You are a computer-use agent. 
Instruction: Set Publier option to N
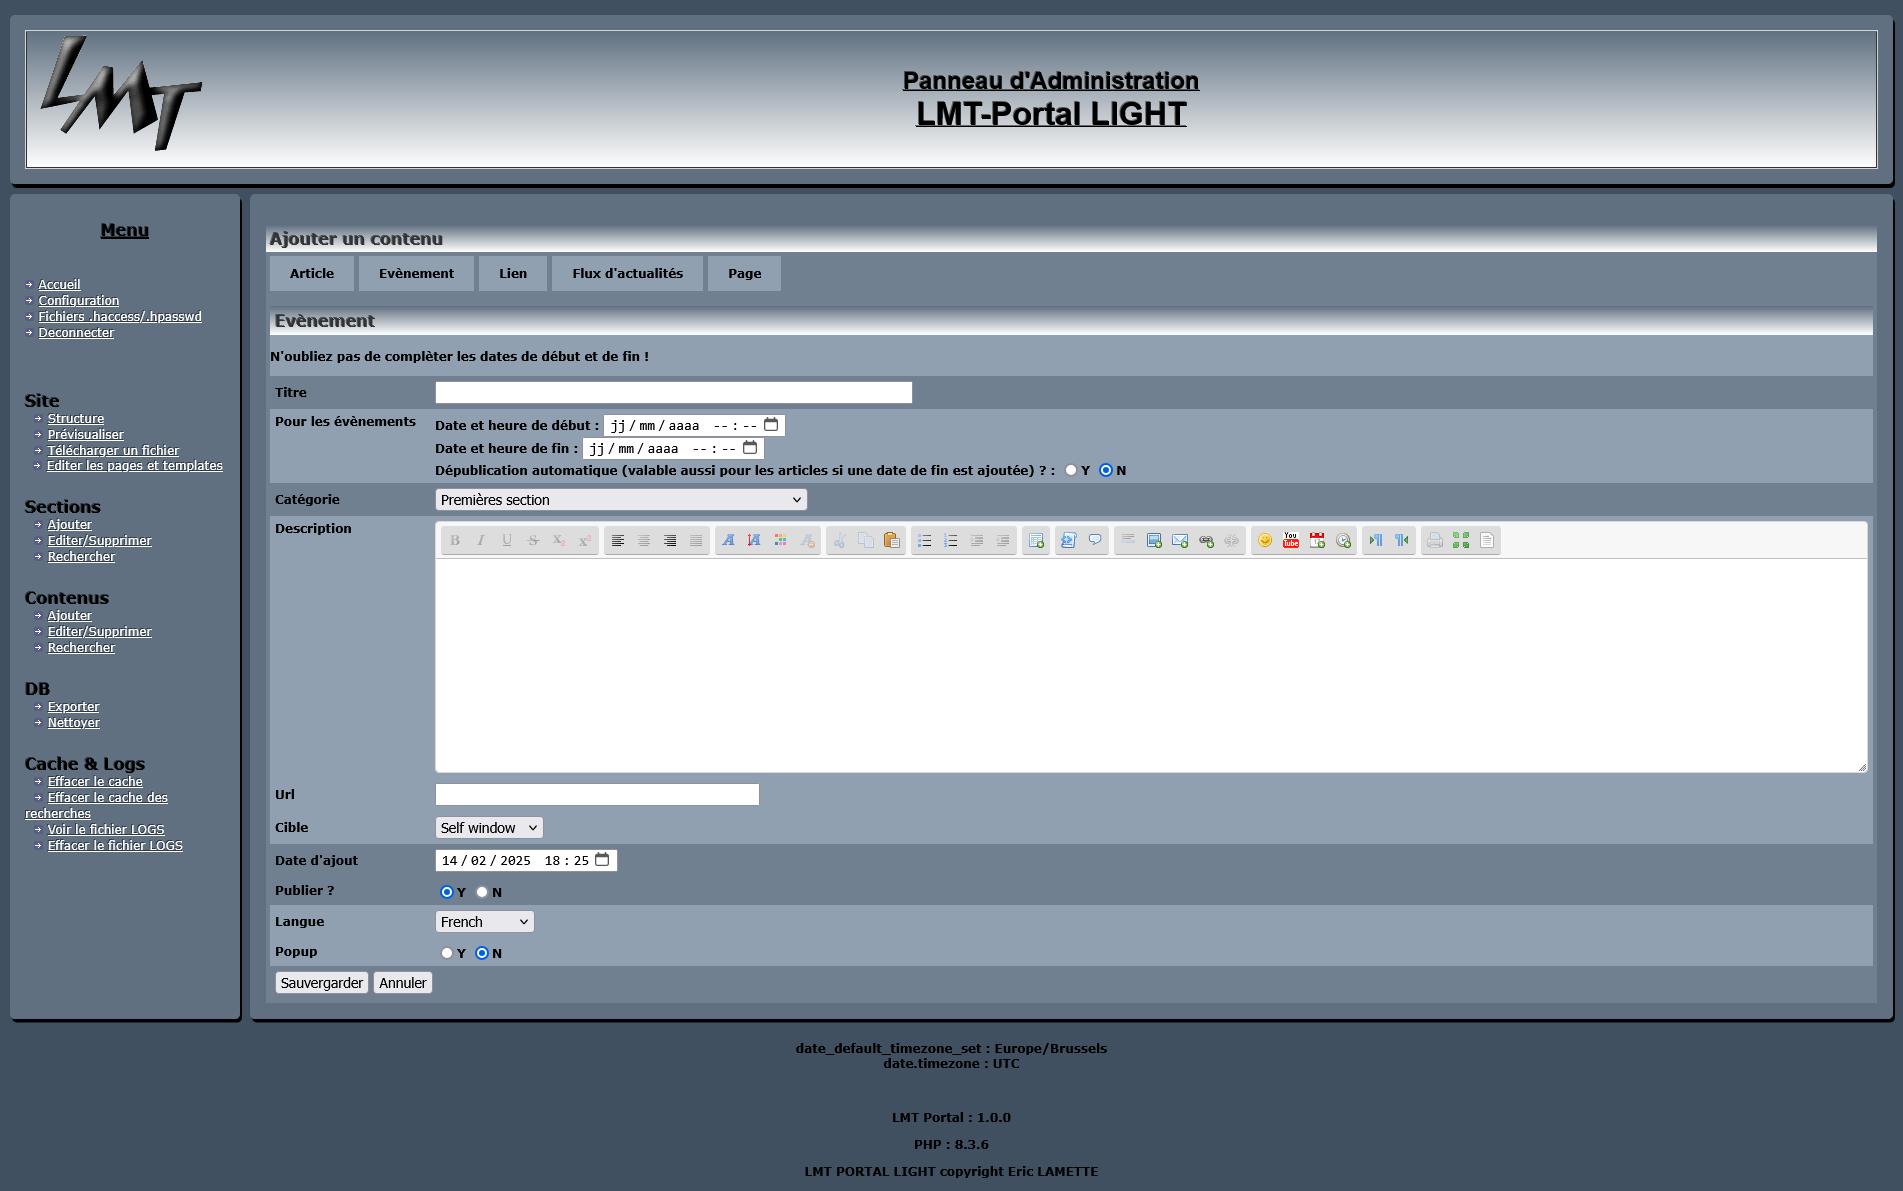[482, 892]
